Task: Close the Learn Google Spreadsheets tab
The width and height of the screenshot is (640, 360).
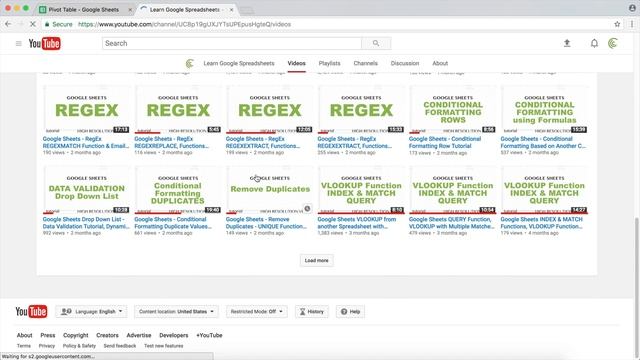Action: click(x=231, y=9)
